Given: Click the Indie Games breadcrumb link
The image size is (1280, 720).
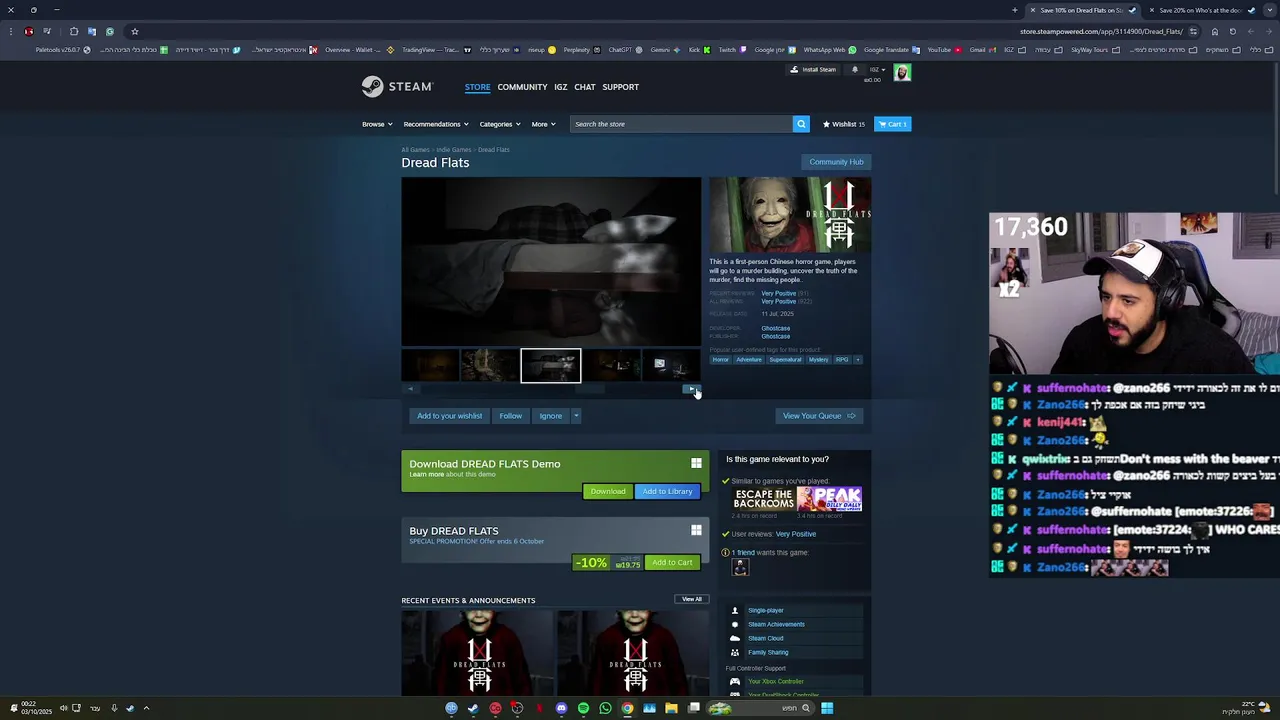Looking at the screenshot, I should click(x=453, y=150).
